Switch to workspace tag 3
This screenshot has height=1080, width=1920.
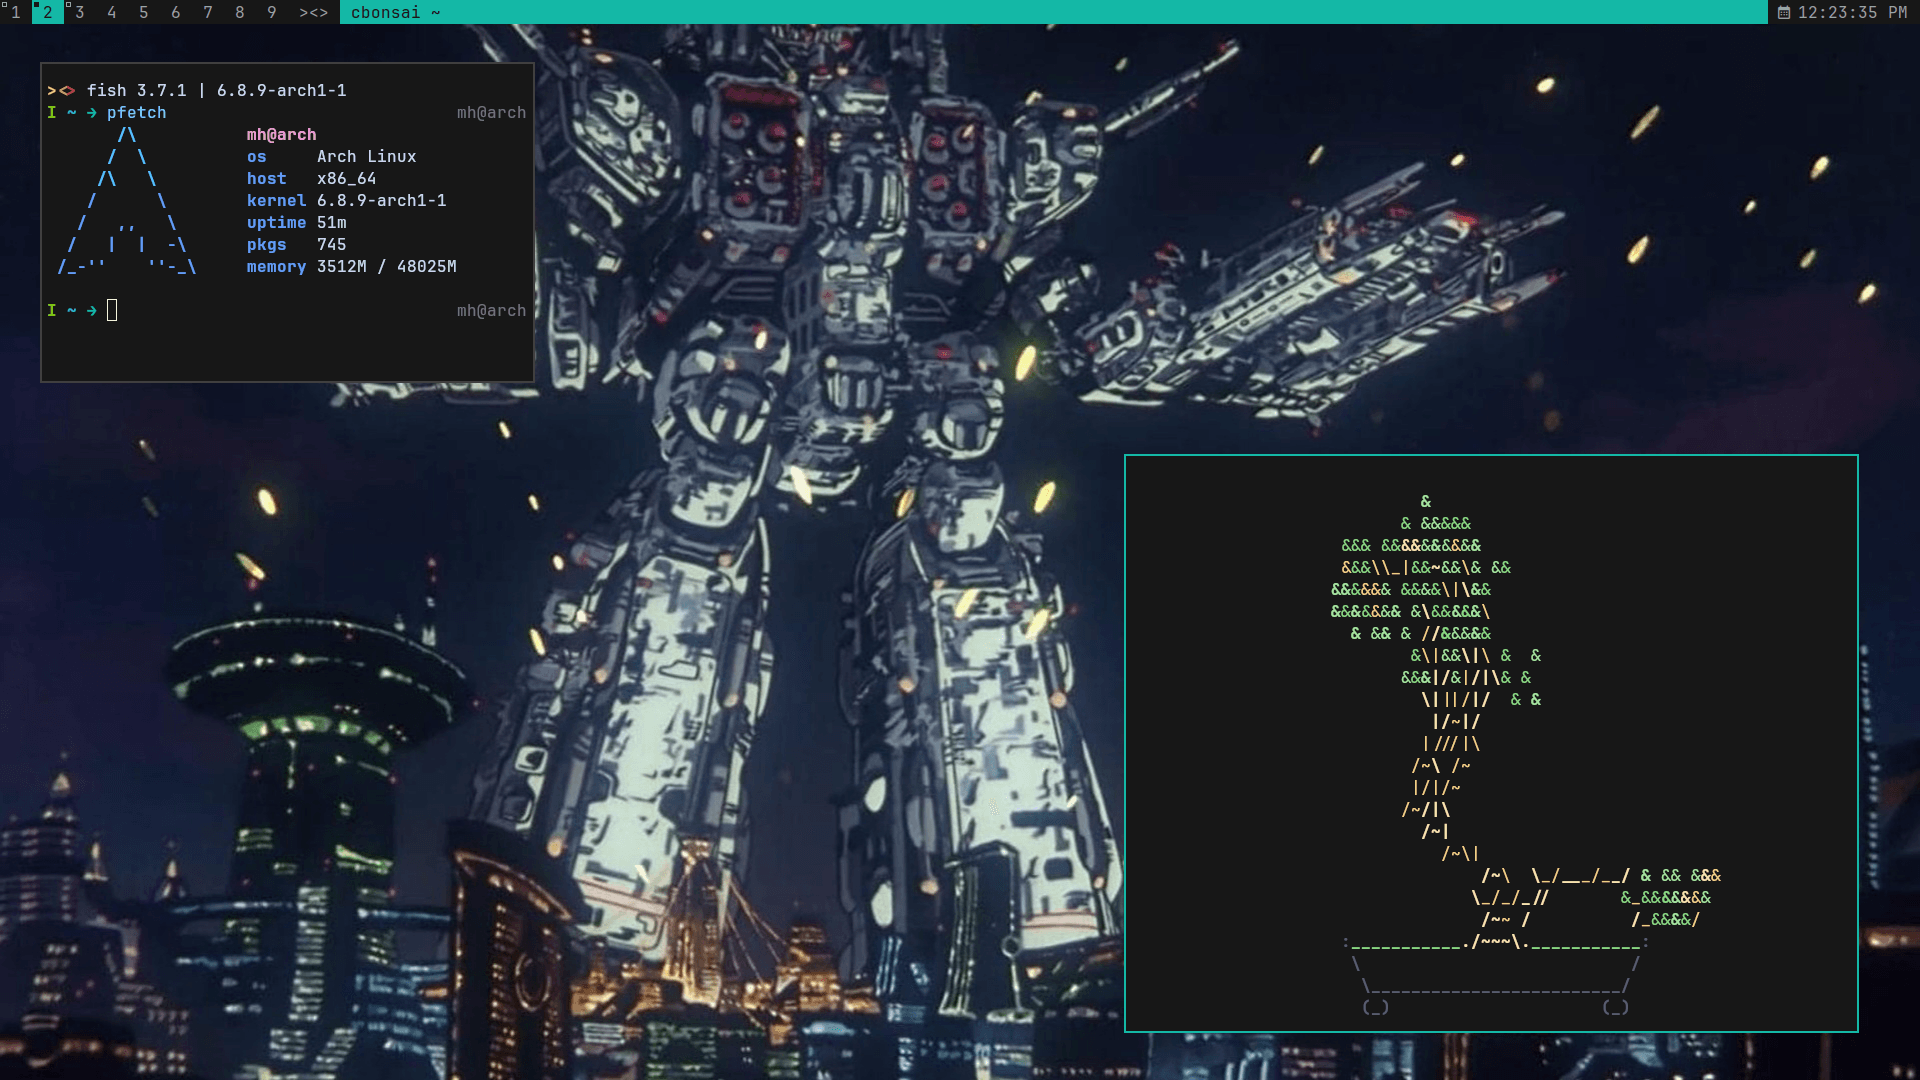coord(79,12)
